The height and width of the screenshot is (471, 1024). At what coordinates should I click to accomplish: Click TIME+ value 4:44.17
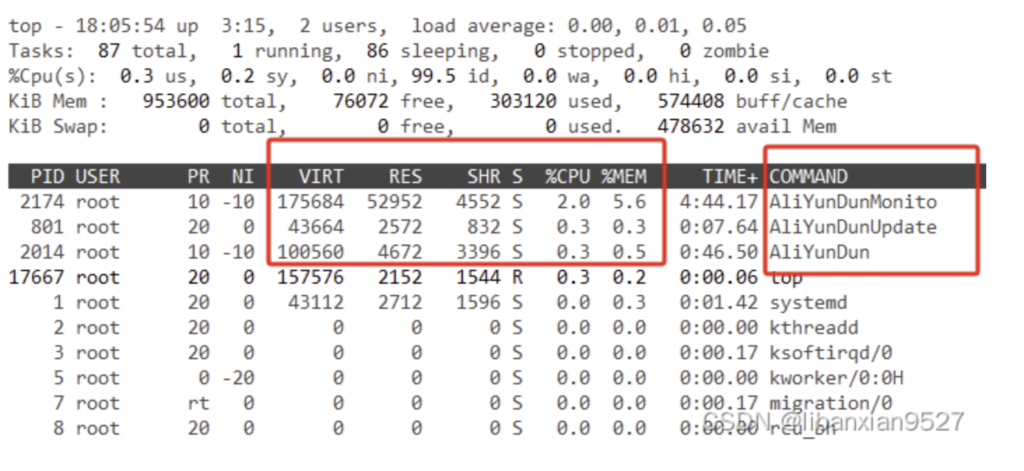tap(718, 202)
